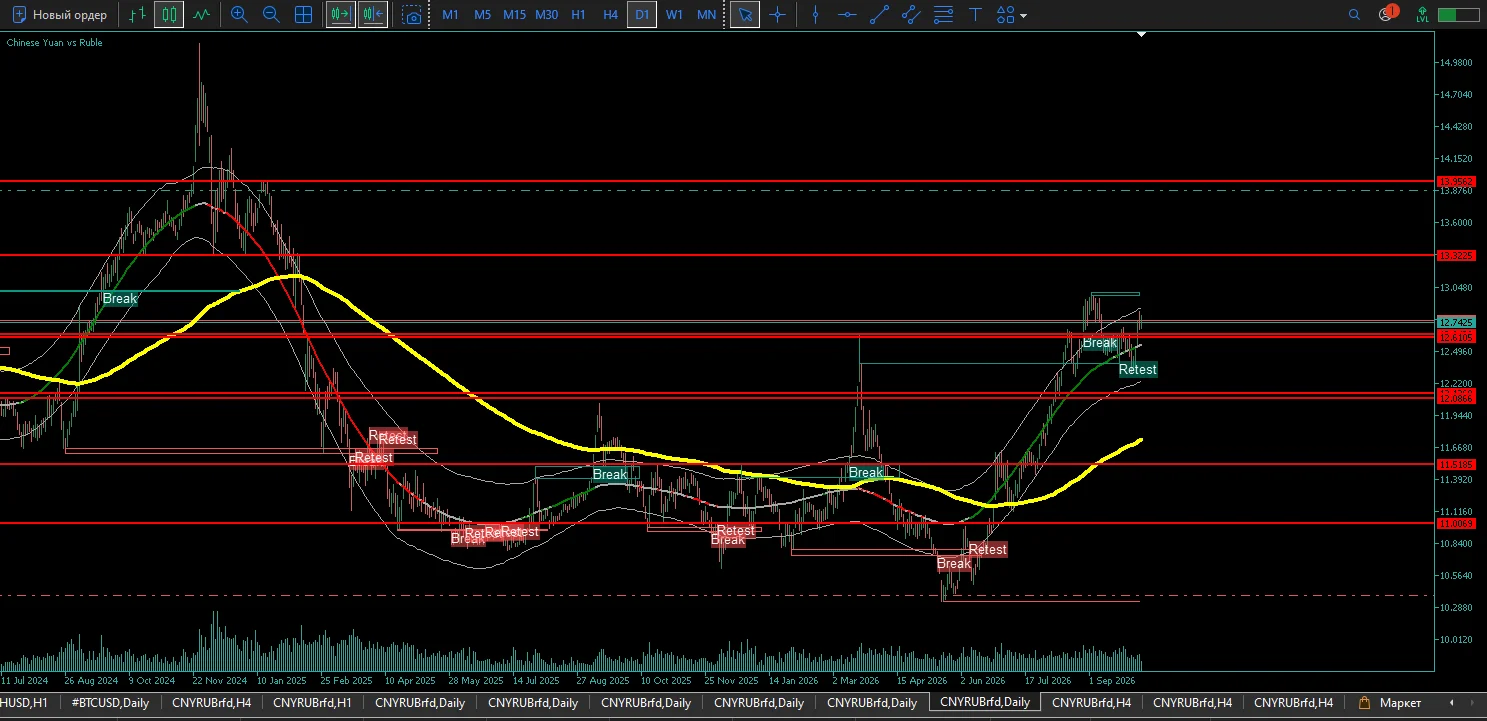Select the M5 timeframe
Screen dimensions: 1487x721
coord(483,15)
